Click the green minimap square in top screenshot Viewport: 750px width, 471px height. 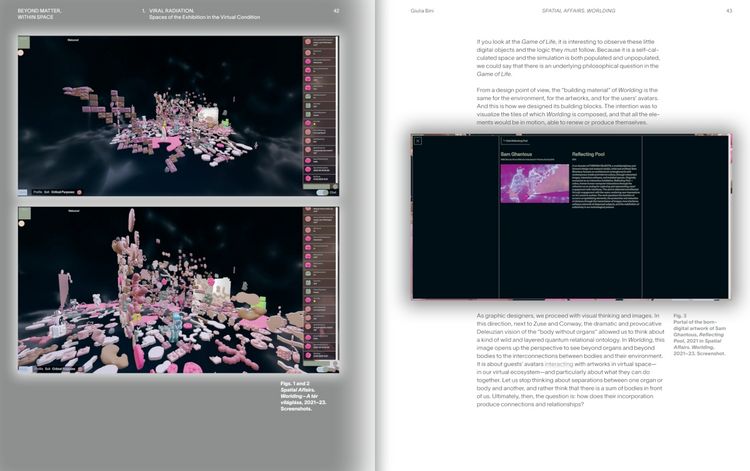(24, 43)
